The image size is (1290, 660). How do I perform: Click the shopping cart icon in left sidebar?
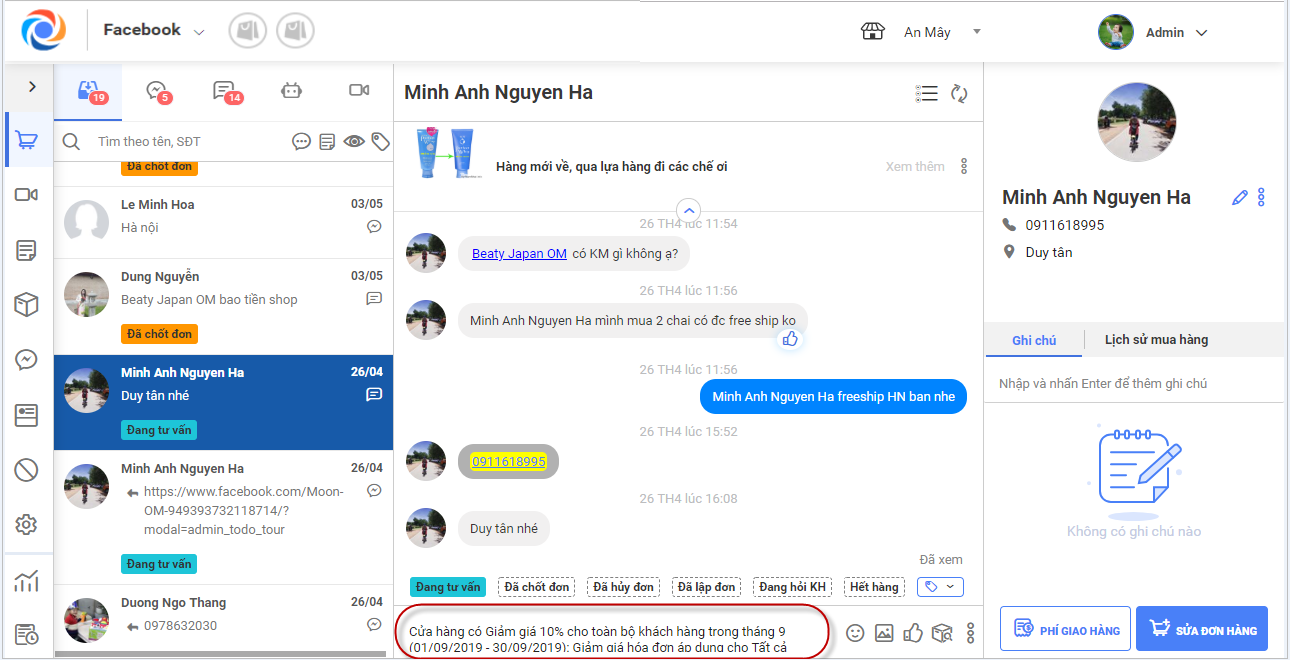click(27, 141)
